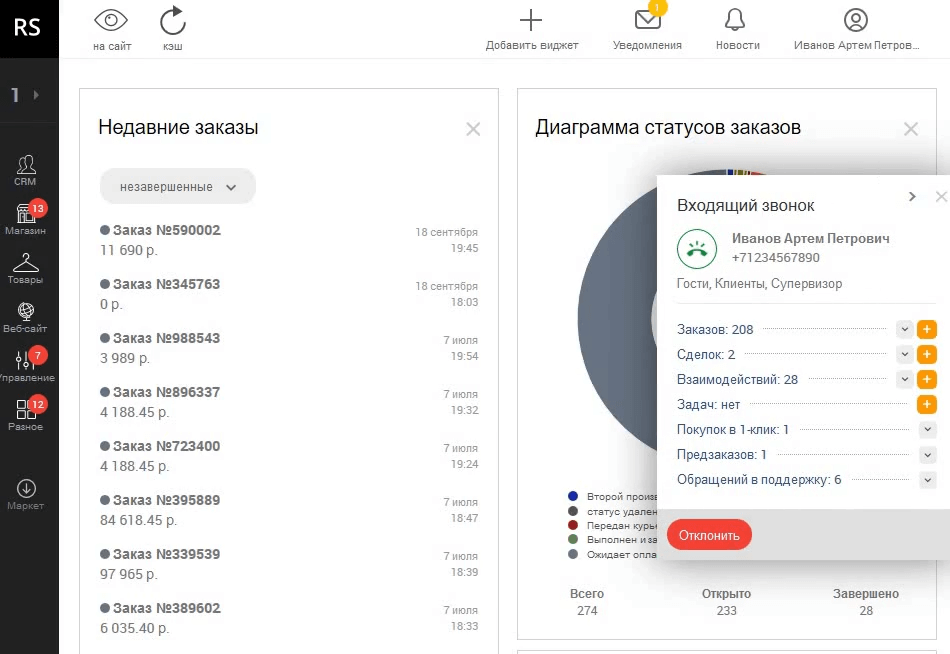Open Уведомления envelope notifications

pyautogui.click(x=647, y=22)
